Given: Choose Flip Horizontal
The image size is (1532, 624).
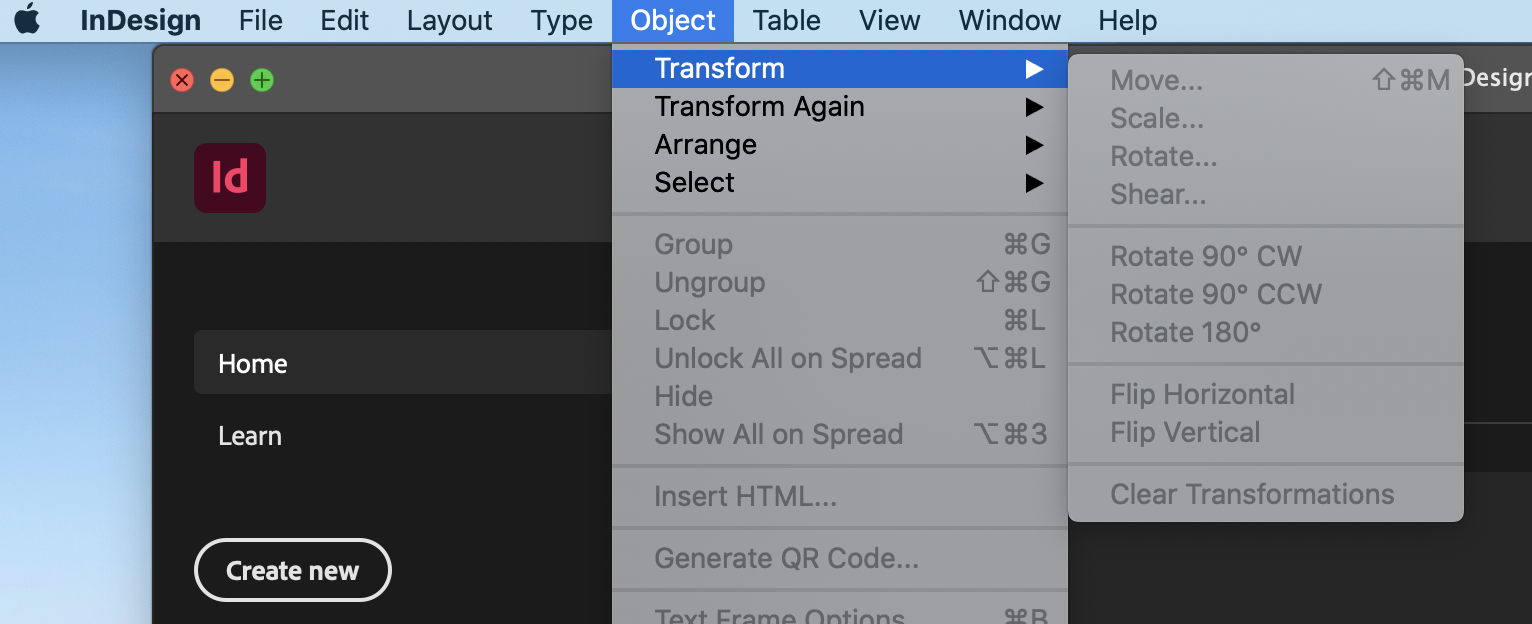Looking at the screenshot, I should [x=1202, y=394].
